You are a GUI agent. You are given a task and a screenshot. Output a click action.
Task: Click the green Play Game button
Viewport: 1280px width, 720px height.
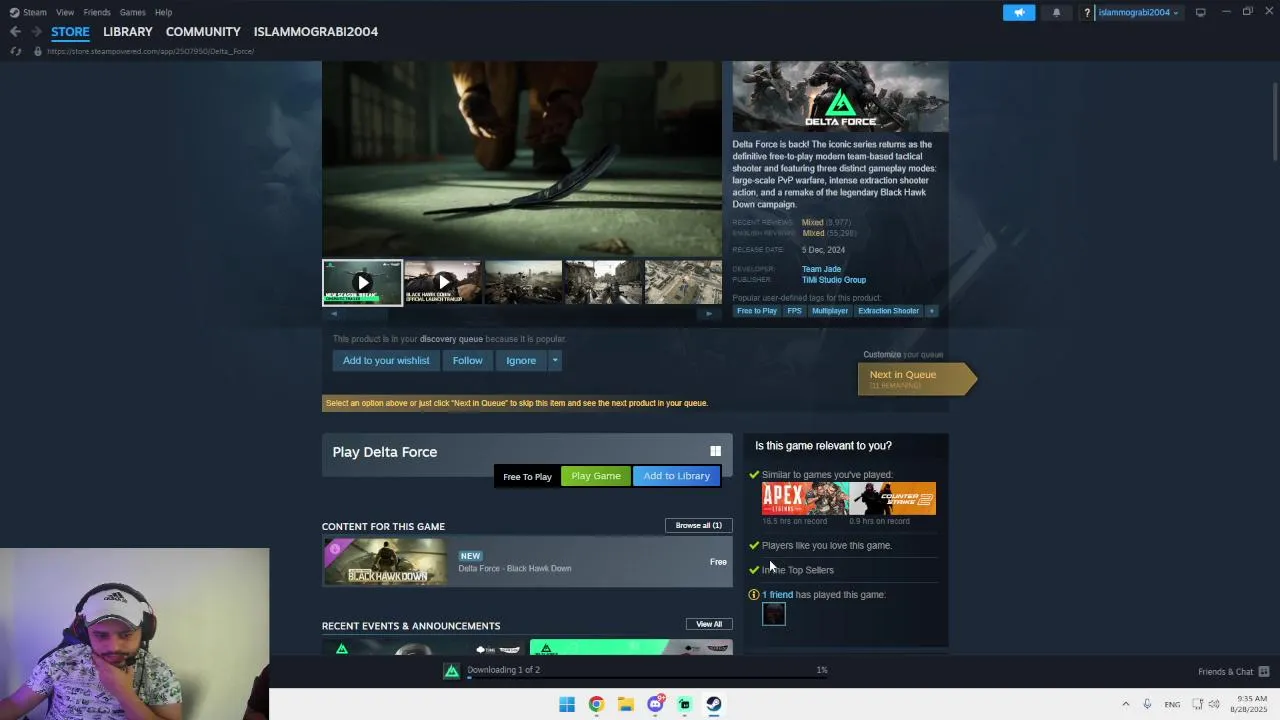tap(596, 476)
